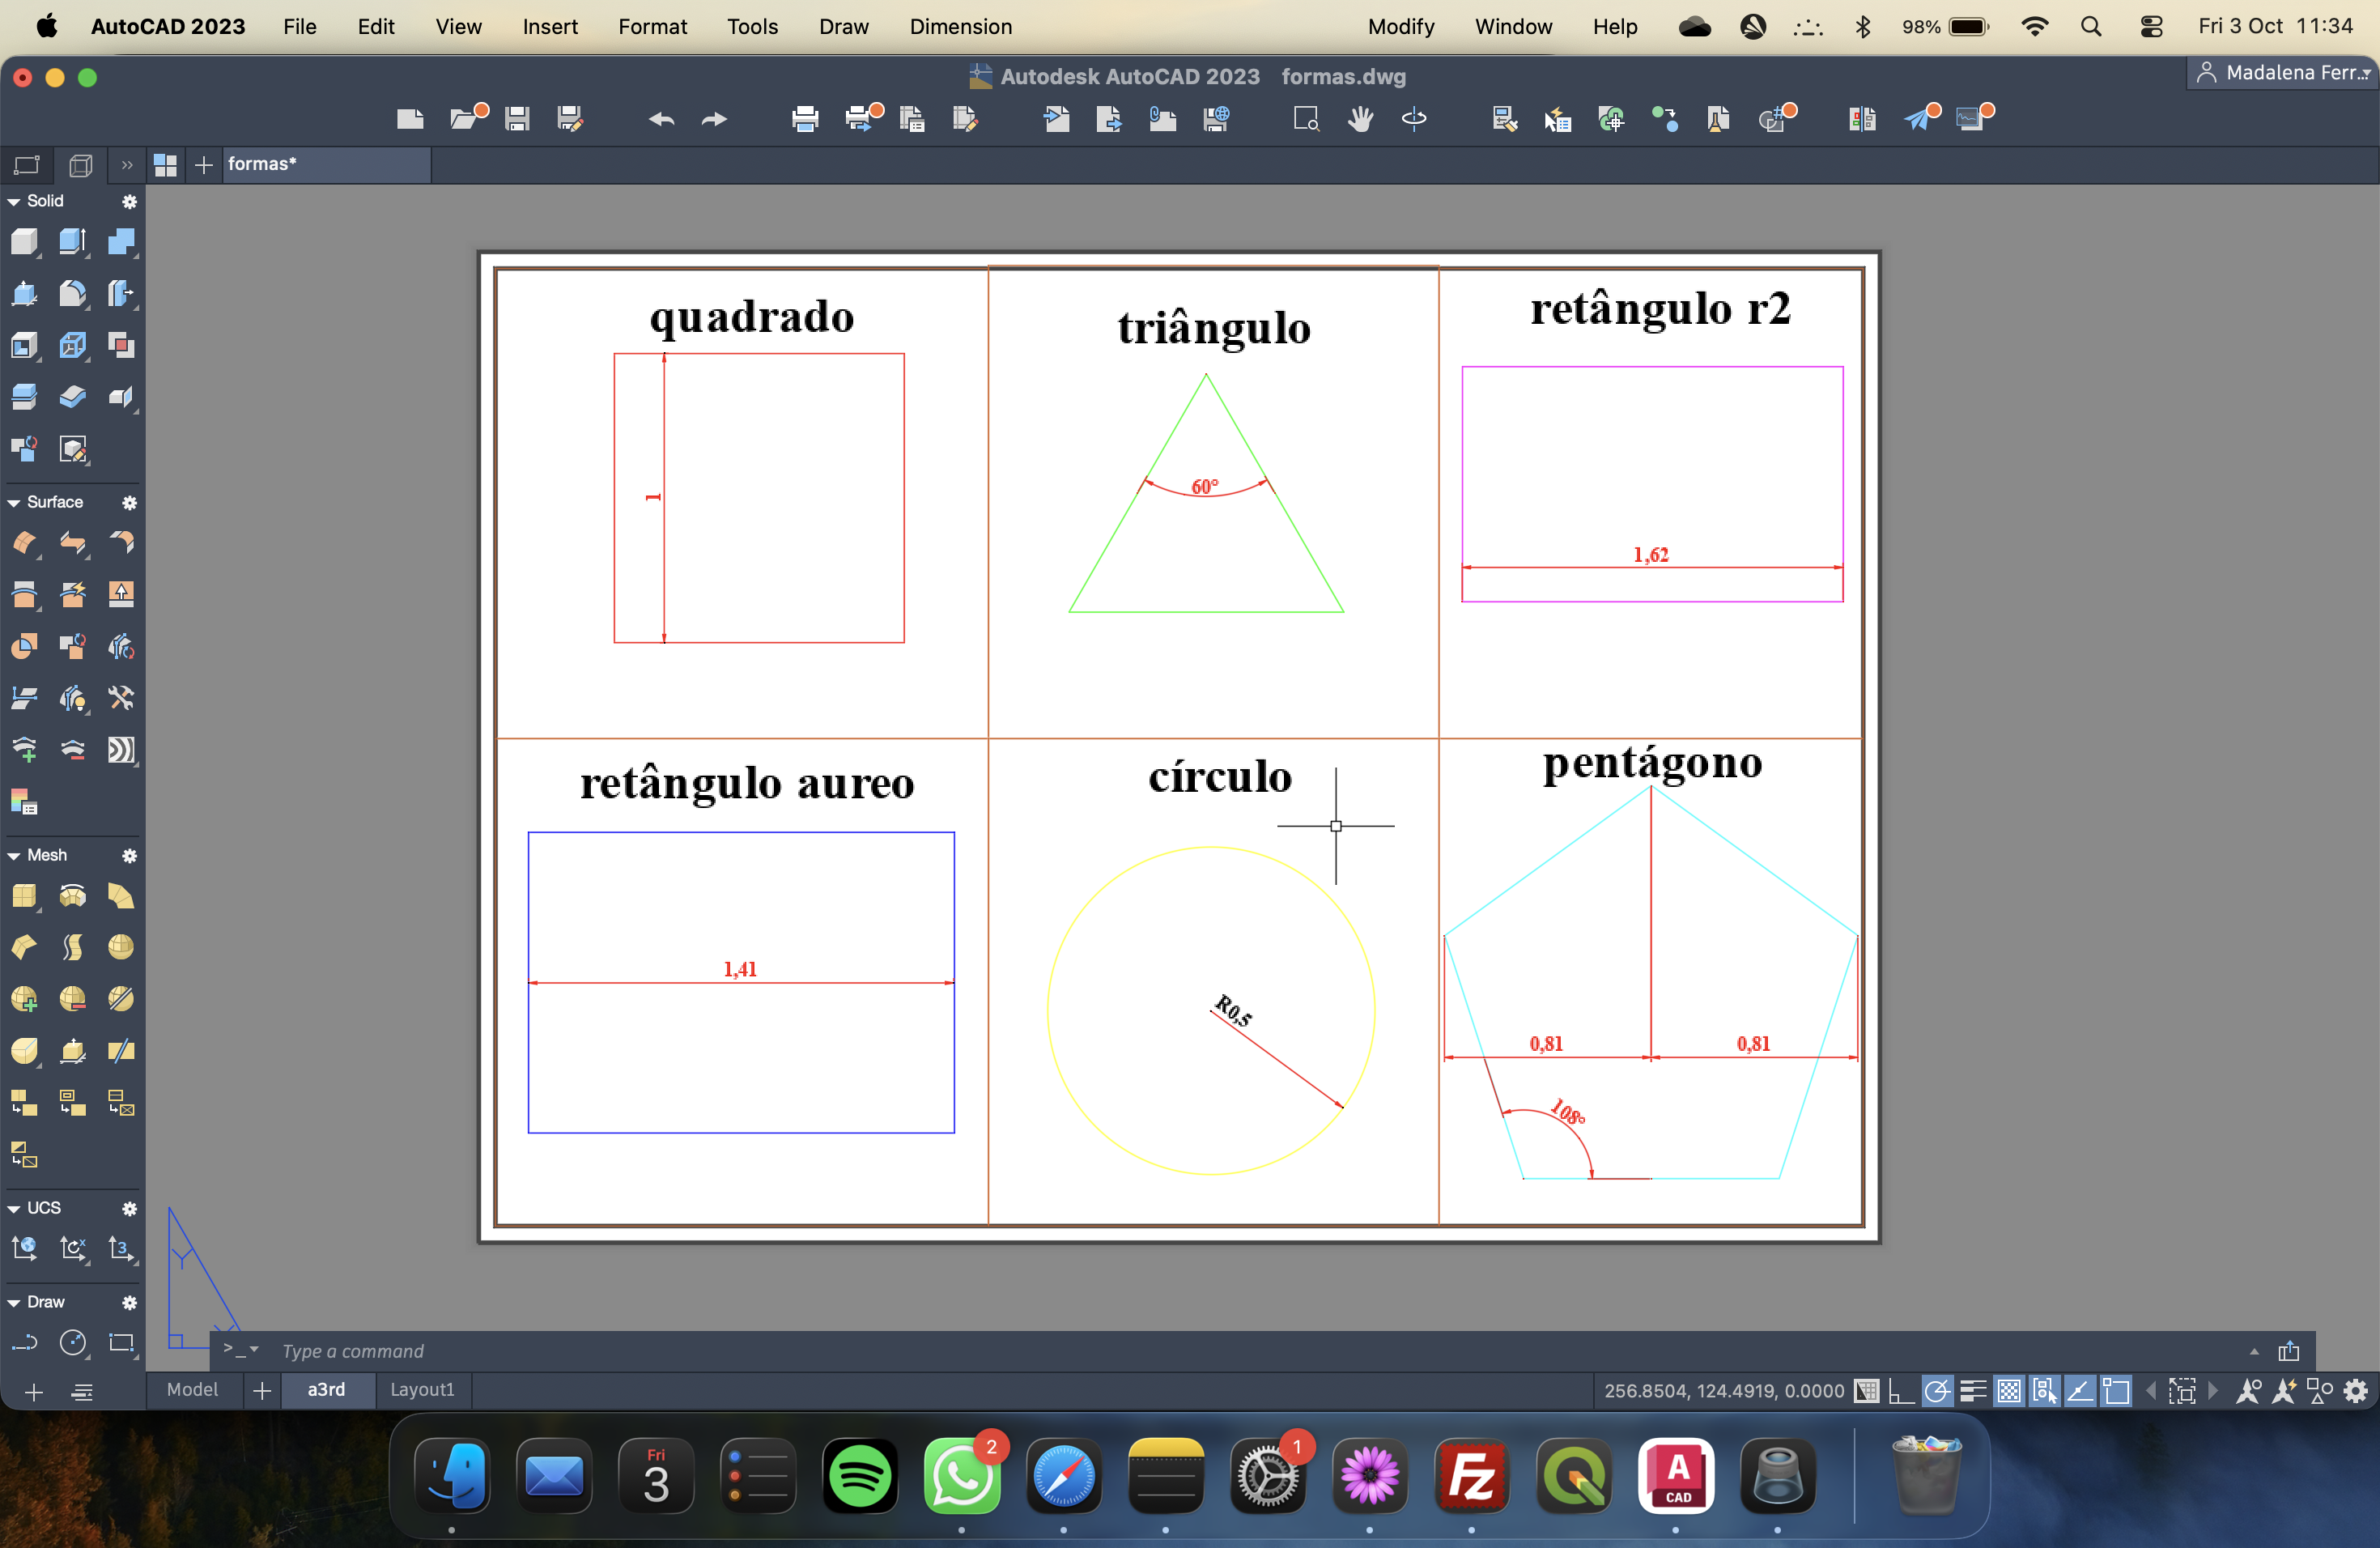This screenshot has width=2380, height=1548.
Task: Click the Save floppy disk icon
Action: pos(517,119)
